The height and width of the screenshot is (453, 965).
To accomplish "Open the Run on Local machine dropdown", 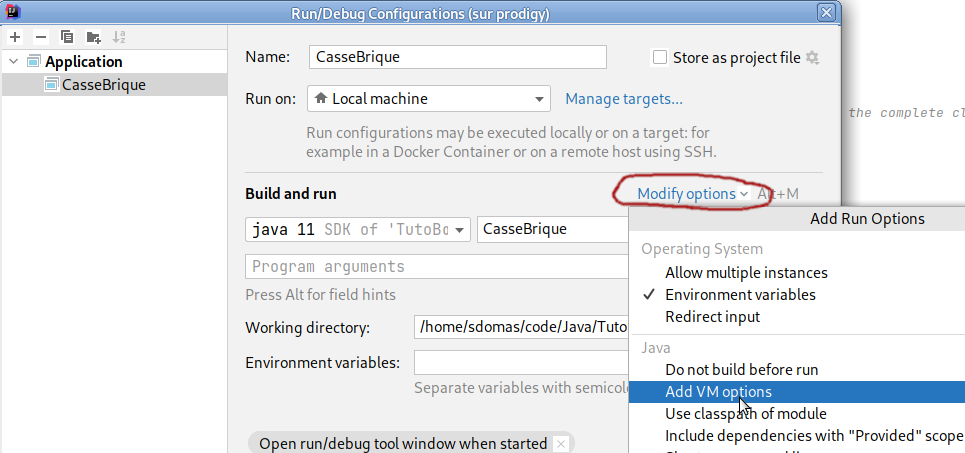I will [x=428, y=99].
